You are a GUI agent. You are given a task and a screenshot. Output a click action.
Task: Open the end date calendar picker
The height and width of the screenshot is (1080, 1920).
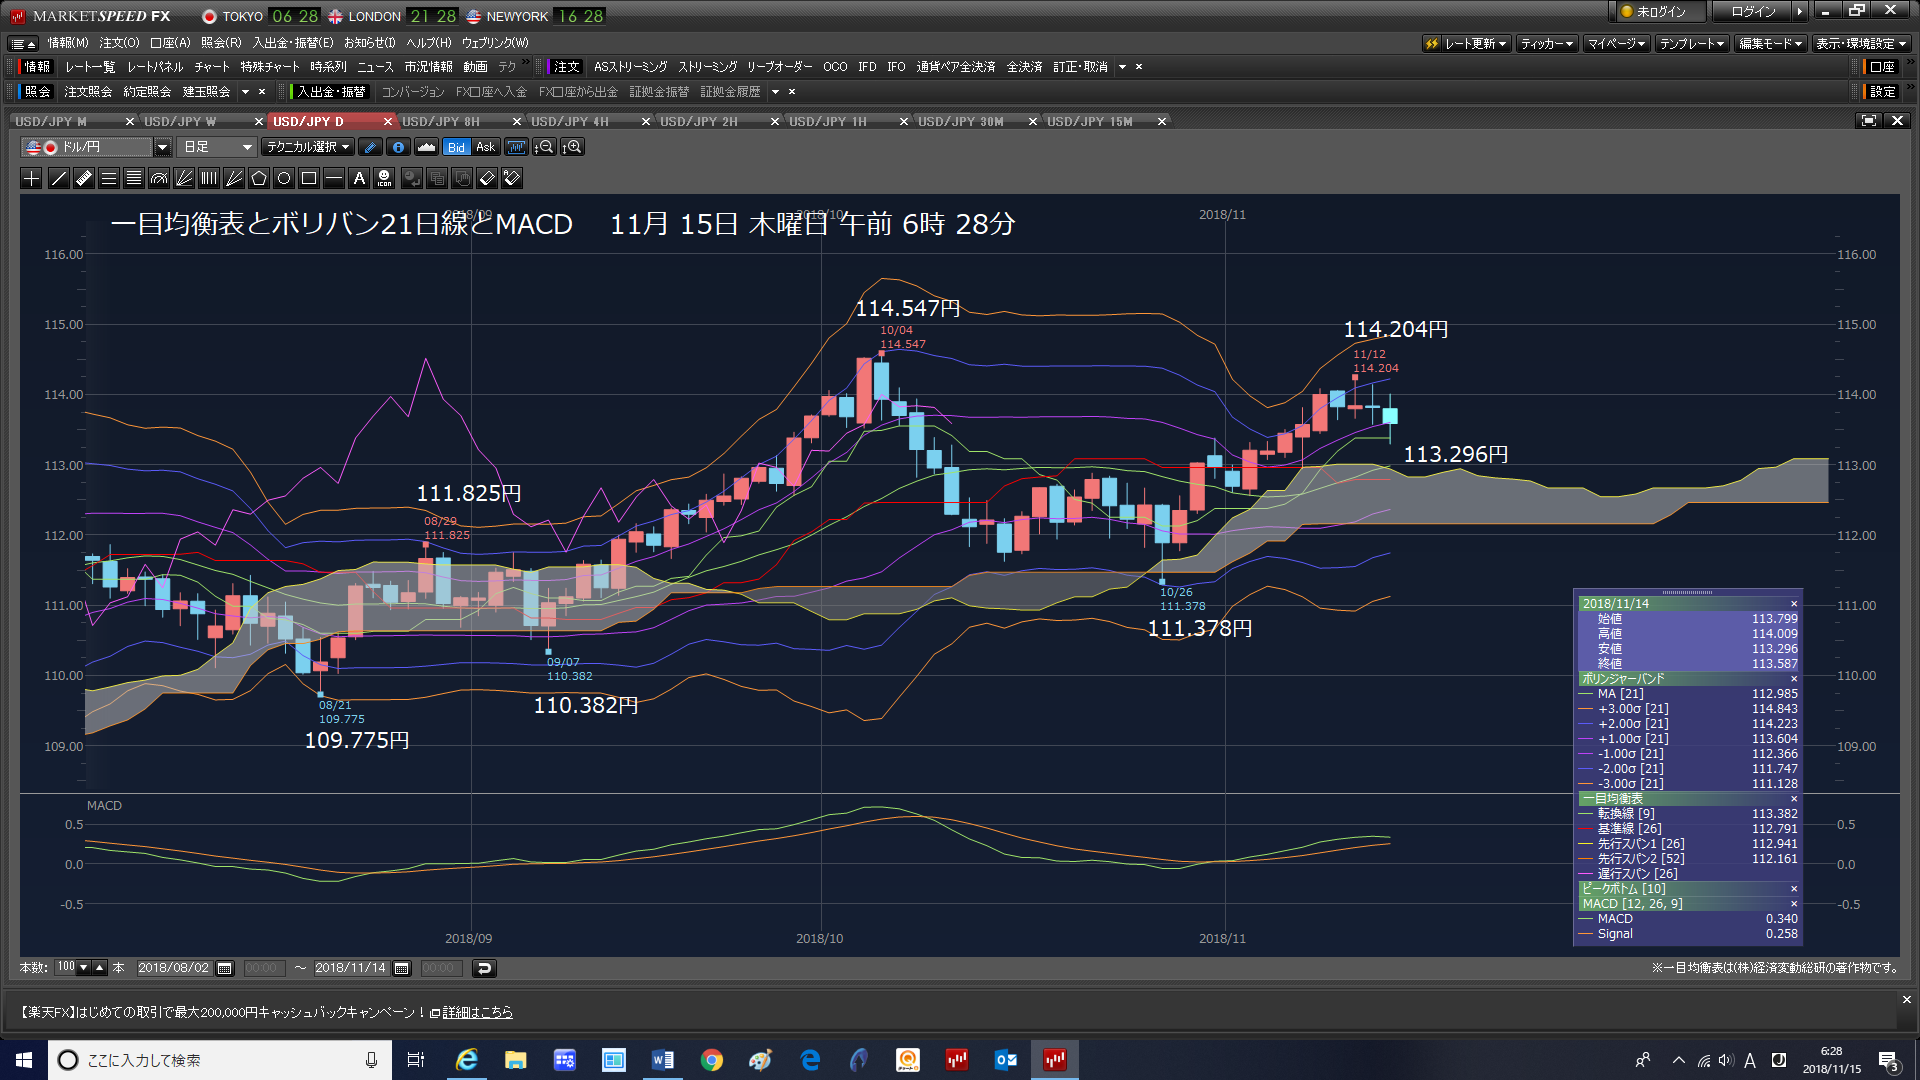tap(402, 968)
